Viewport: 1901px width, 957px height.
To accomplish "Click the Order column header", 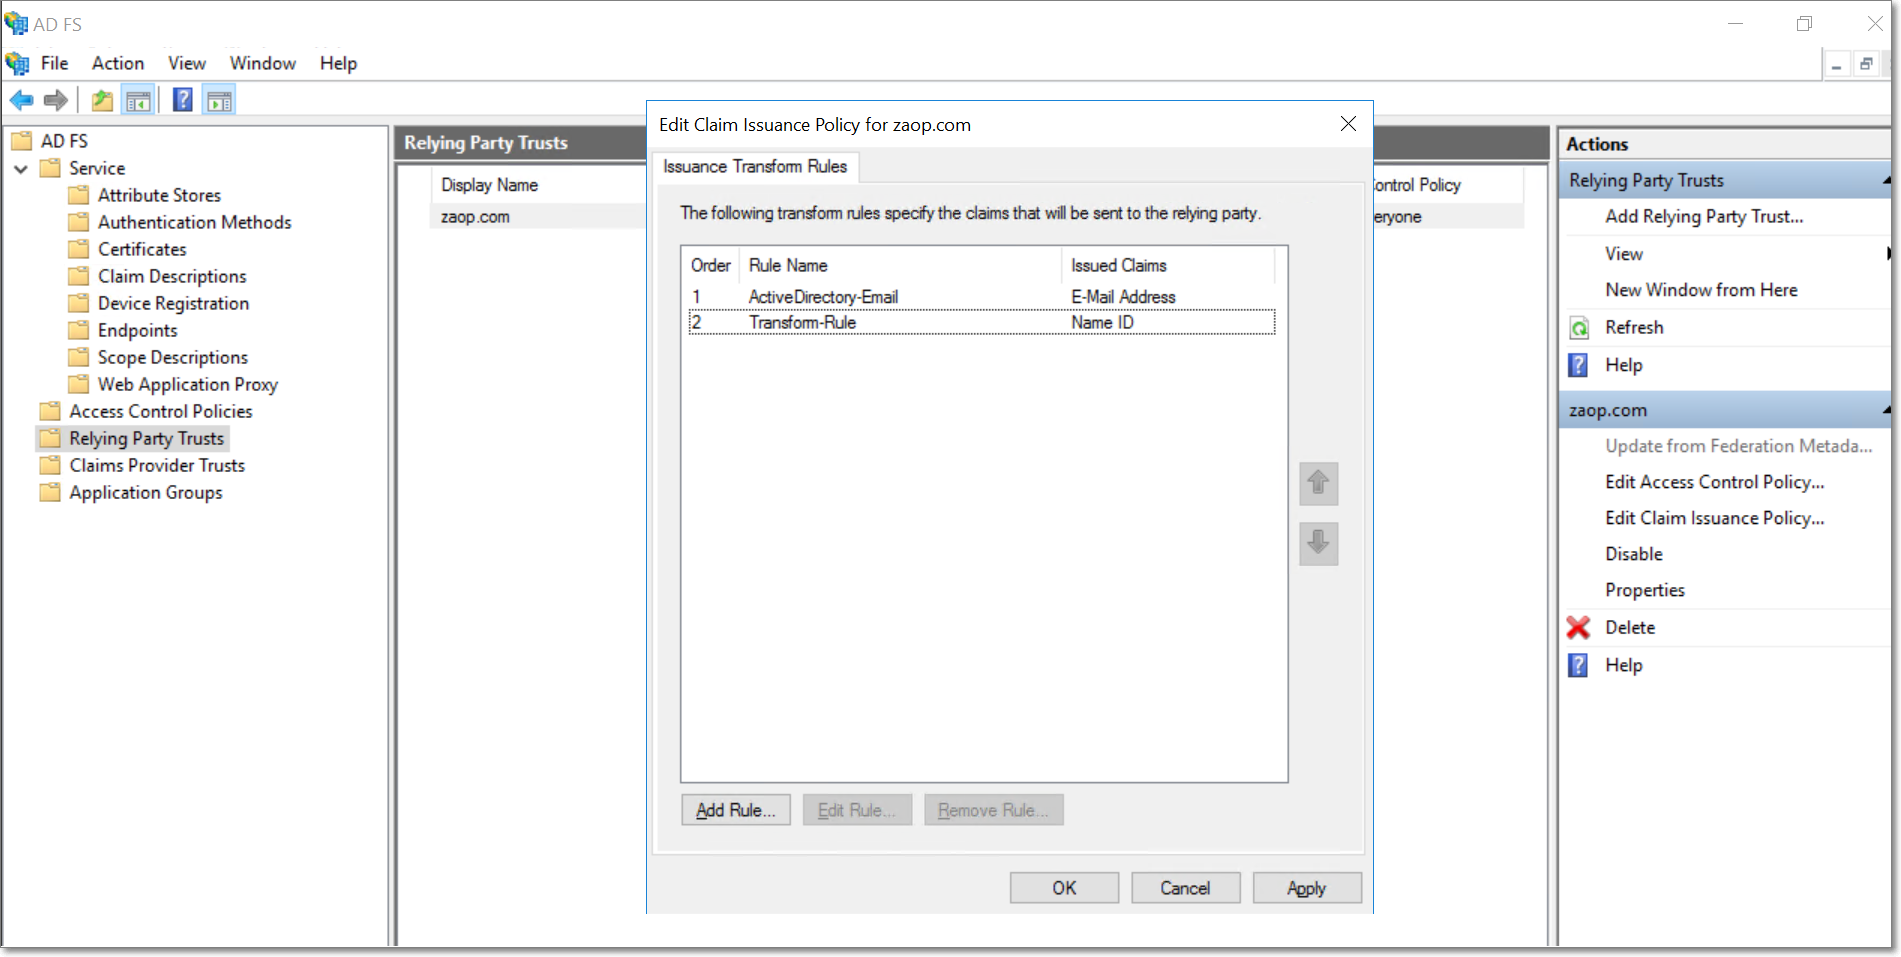I will coord(711,265).
